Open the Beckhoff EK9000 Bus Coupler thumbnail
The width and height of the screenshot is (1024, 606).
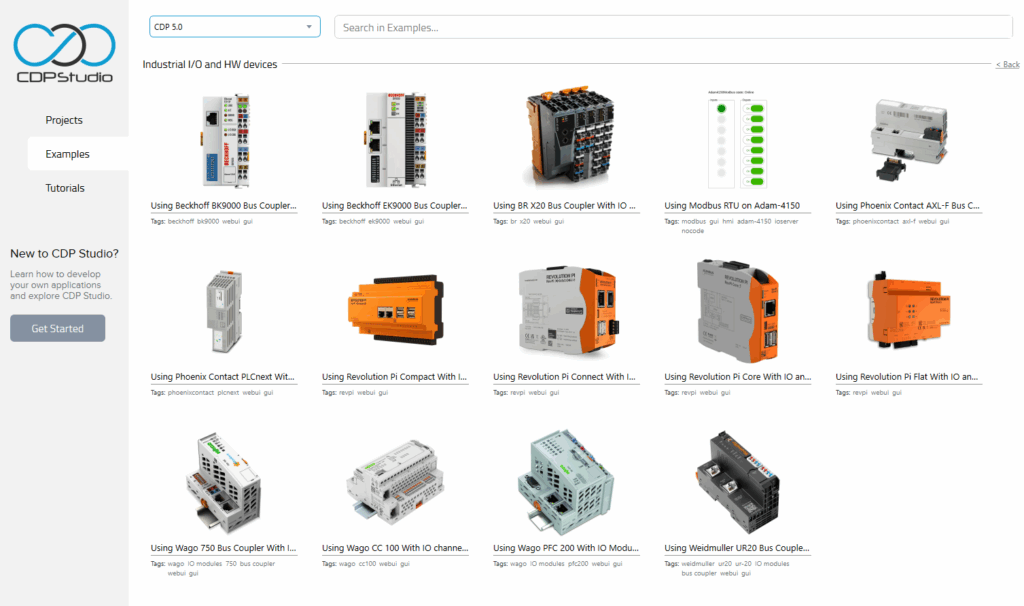pyautogui.click(x=396, y=140)
